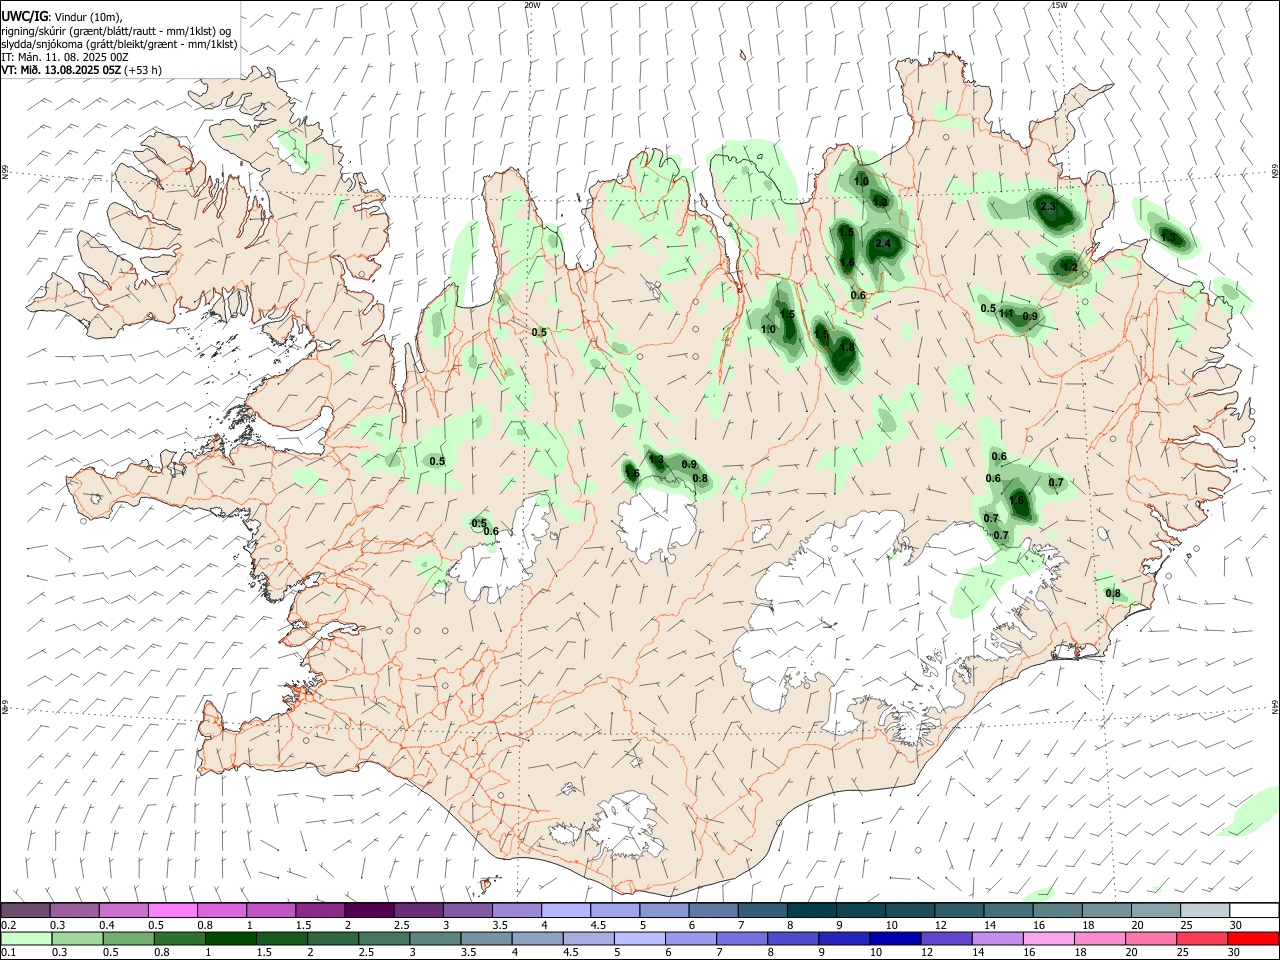1280x960 pixels.
Task: Select the 4.5 swatch in the top snow scale
Action: tap(615, 910)
